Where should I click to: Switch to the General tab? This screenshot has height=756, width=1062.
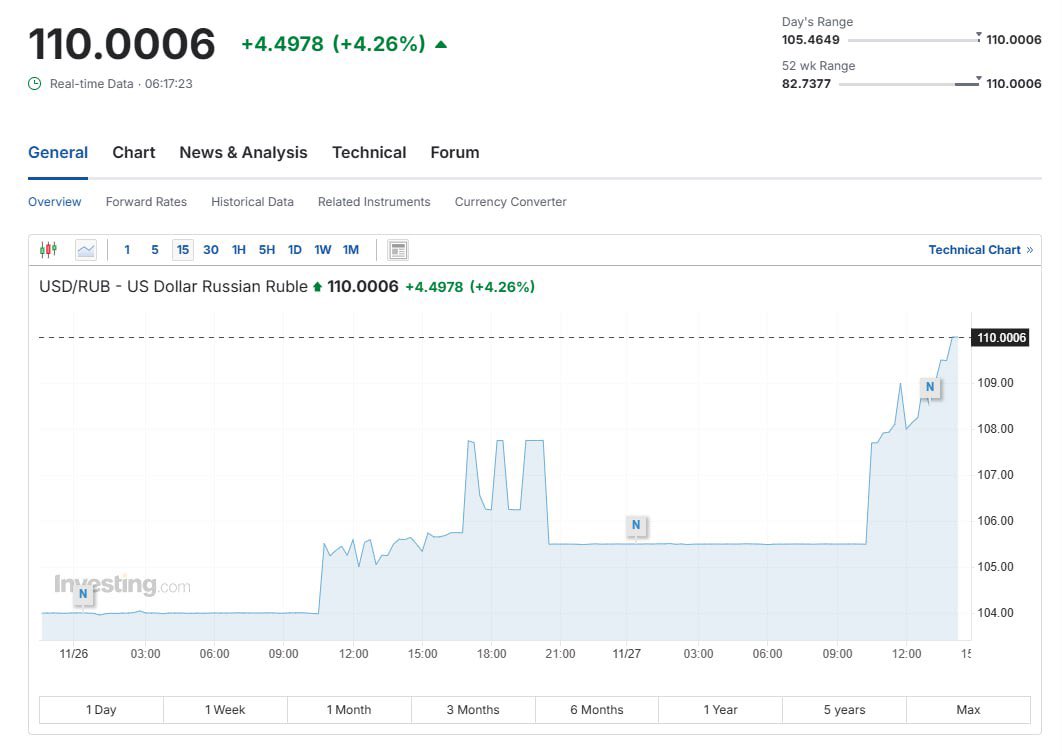(x=58, y=152)
